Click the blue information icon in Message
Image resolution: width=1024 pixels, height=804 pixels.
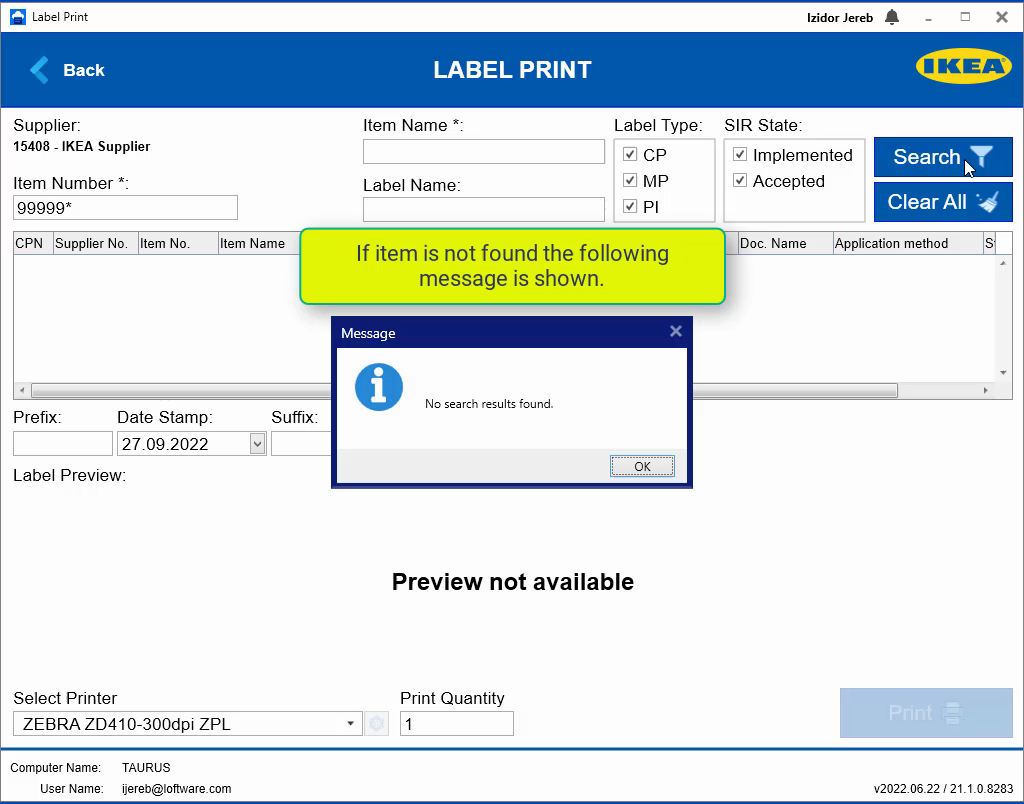(x=379, y=387)
